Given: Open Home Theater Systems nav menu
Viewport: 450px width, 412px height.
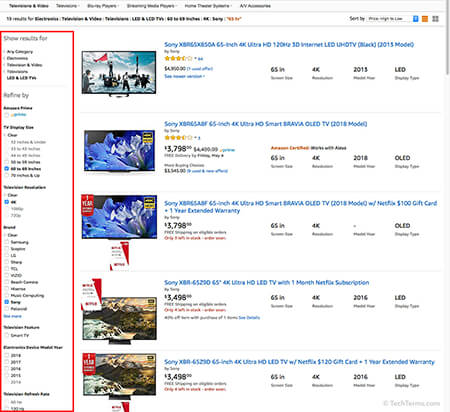Looking at the screenshot, I should coord(208,6).
